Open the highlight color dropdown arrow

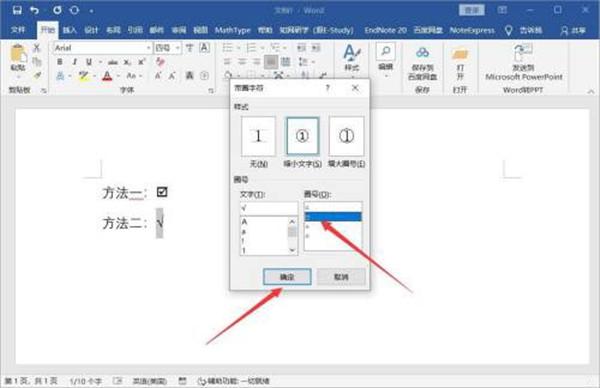point(94,76)
